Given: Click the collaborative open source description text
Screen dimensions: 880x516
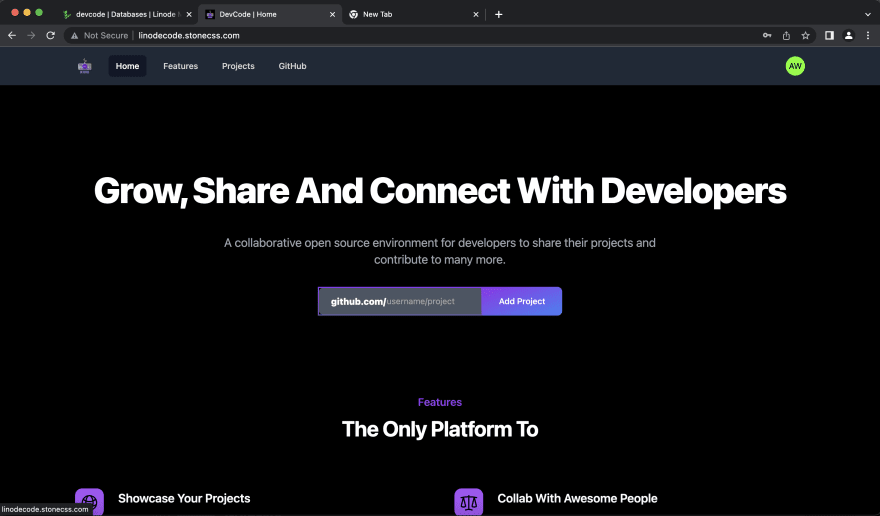Looking at the screenshot, I should click(x=440, y=251).
